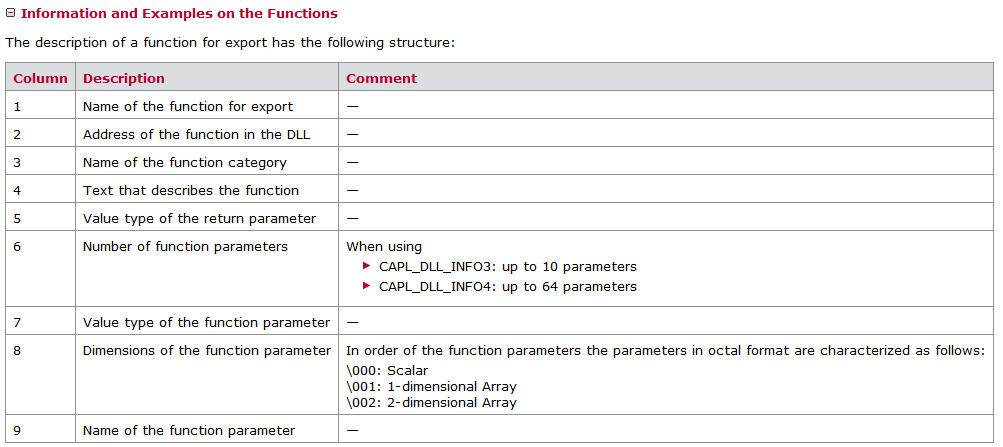Image resolution: width=1003 pixels, height=447 pixels.
Task: Click 'CAPL_DLL_INFO3: up to 10 parameters' text
Action: [507, 266]
